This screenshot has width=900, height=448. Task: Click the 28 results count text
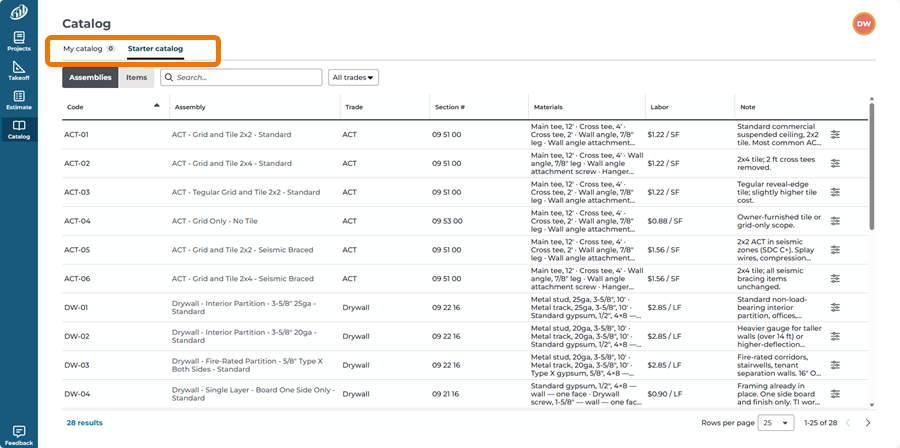click(84, 423)
